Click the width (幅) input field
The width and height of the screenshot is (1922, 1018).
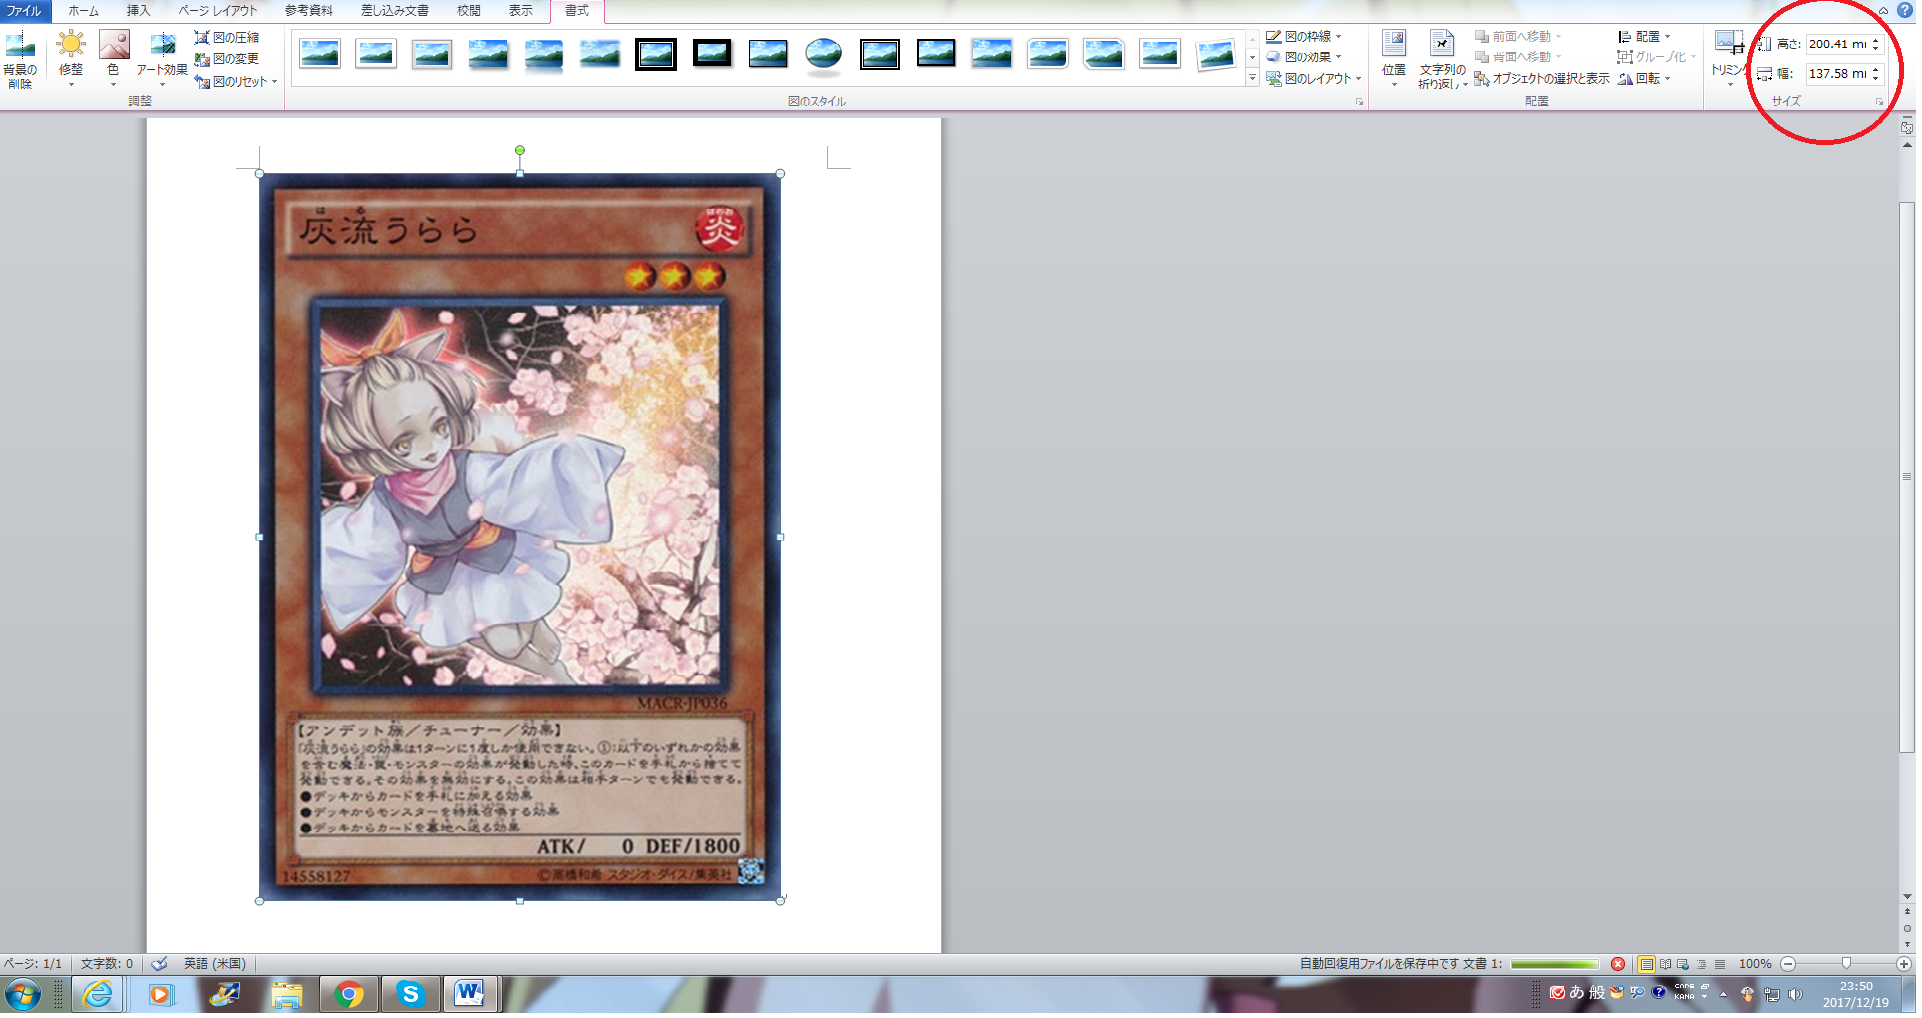point(1837,73)
